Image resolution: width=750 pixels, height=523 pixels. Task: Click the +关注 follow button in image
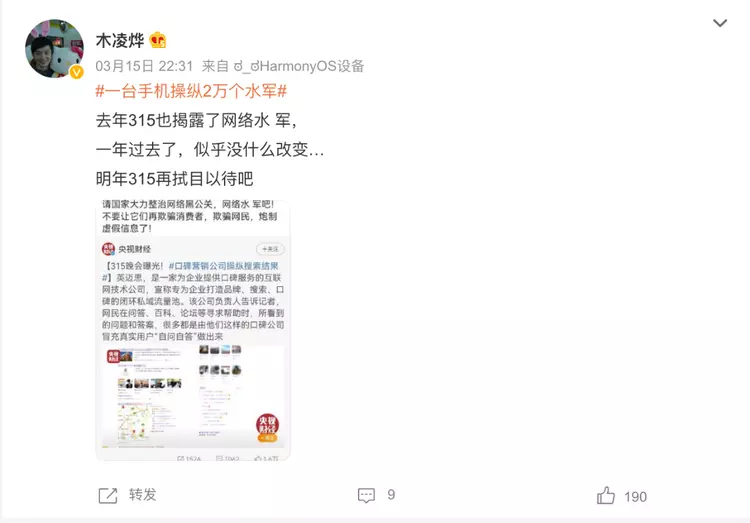270,249
